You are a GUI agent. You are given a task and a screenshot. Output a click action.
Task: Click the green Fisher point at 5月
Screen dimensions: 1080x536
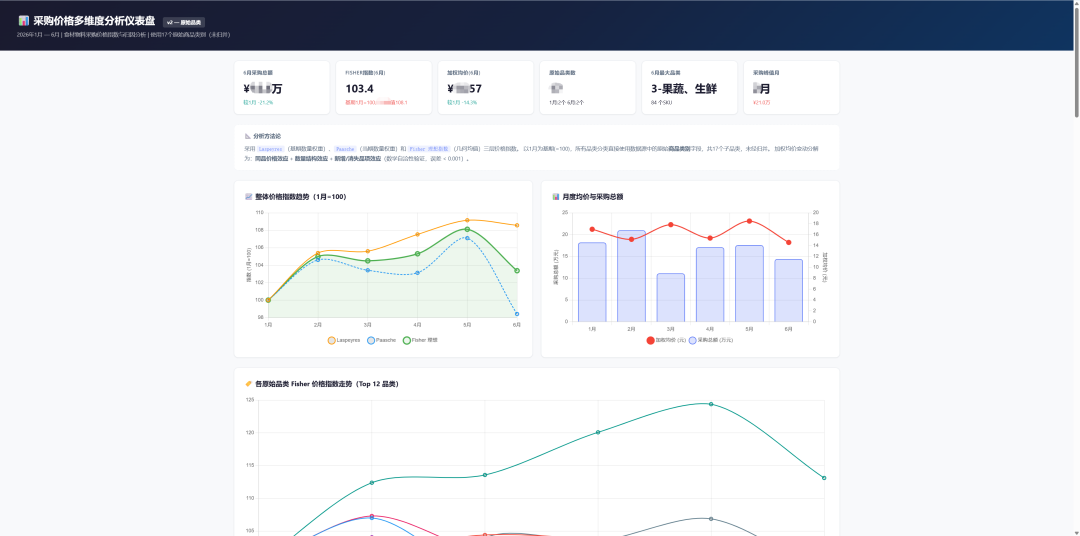467,229
